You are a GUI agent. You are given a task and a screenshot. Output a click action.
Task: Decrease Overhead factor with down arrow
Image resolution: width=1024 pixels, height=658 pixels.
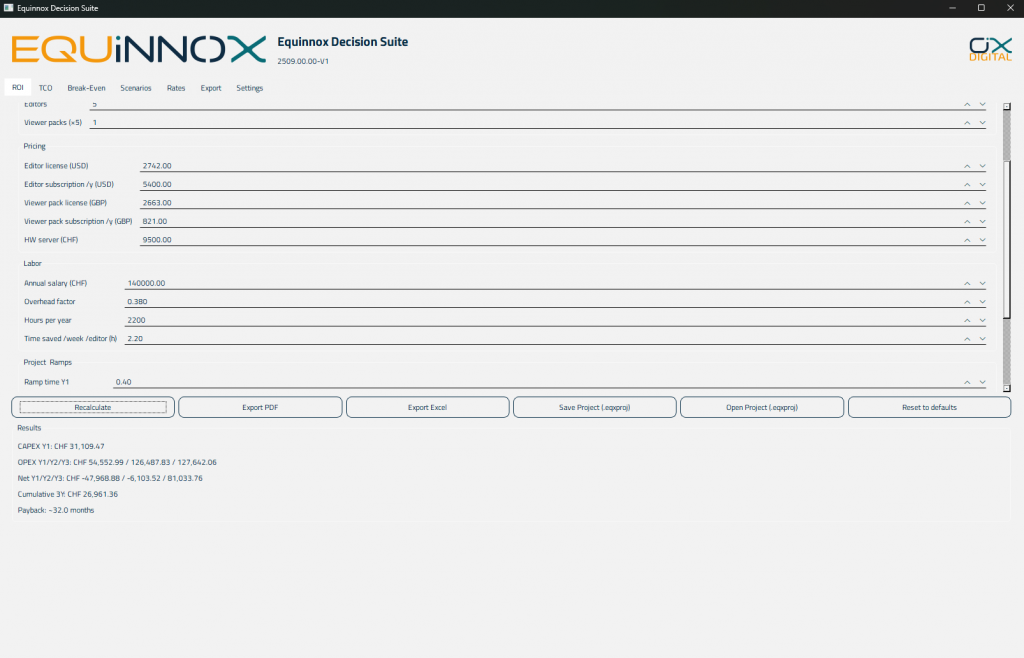982,302
